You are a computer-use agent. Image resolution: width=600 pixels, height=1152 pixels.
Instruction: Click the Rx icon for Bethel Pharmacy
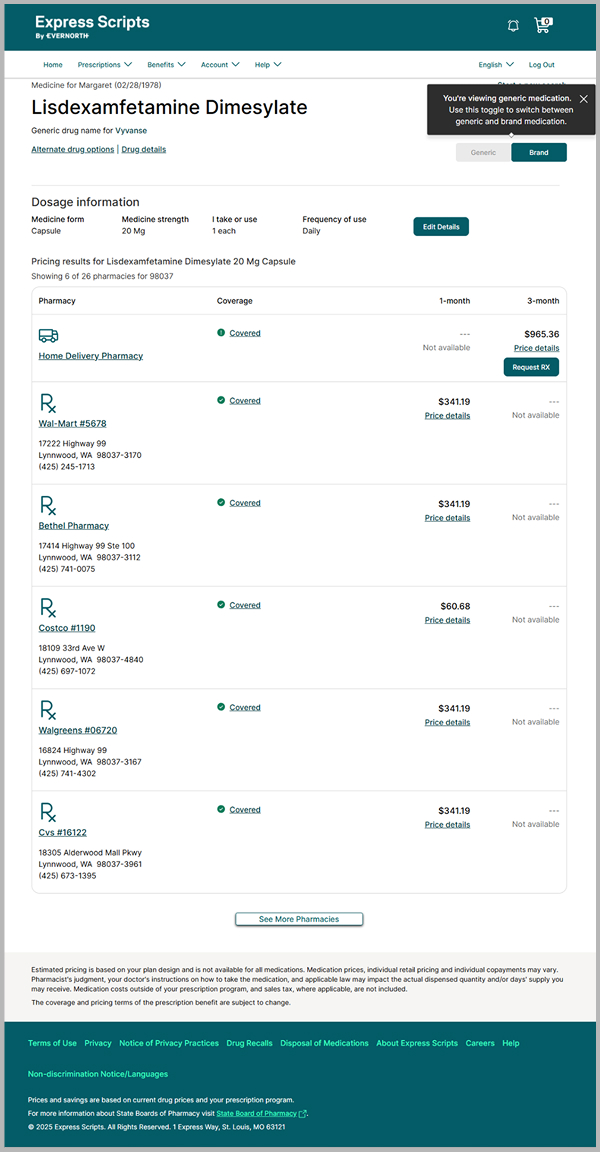(48, 505)
